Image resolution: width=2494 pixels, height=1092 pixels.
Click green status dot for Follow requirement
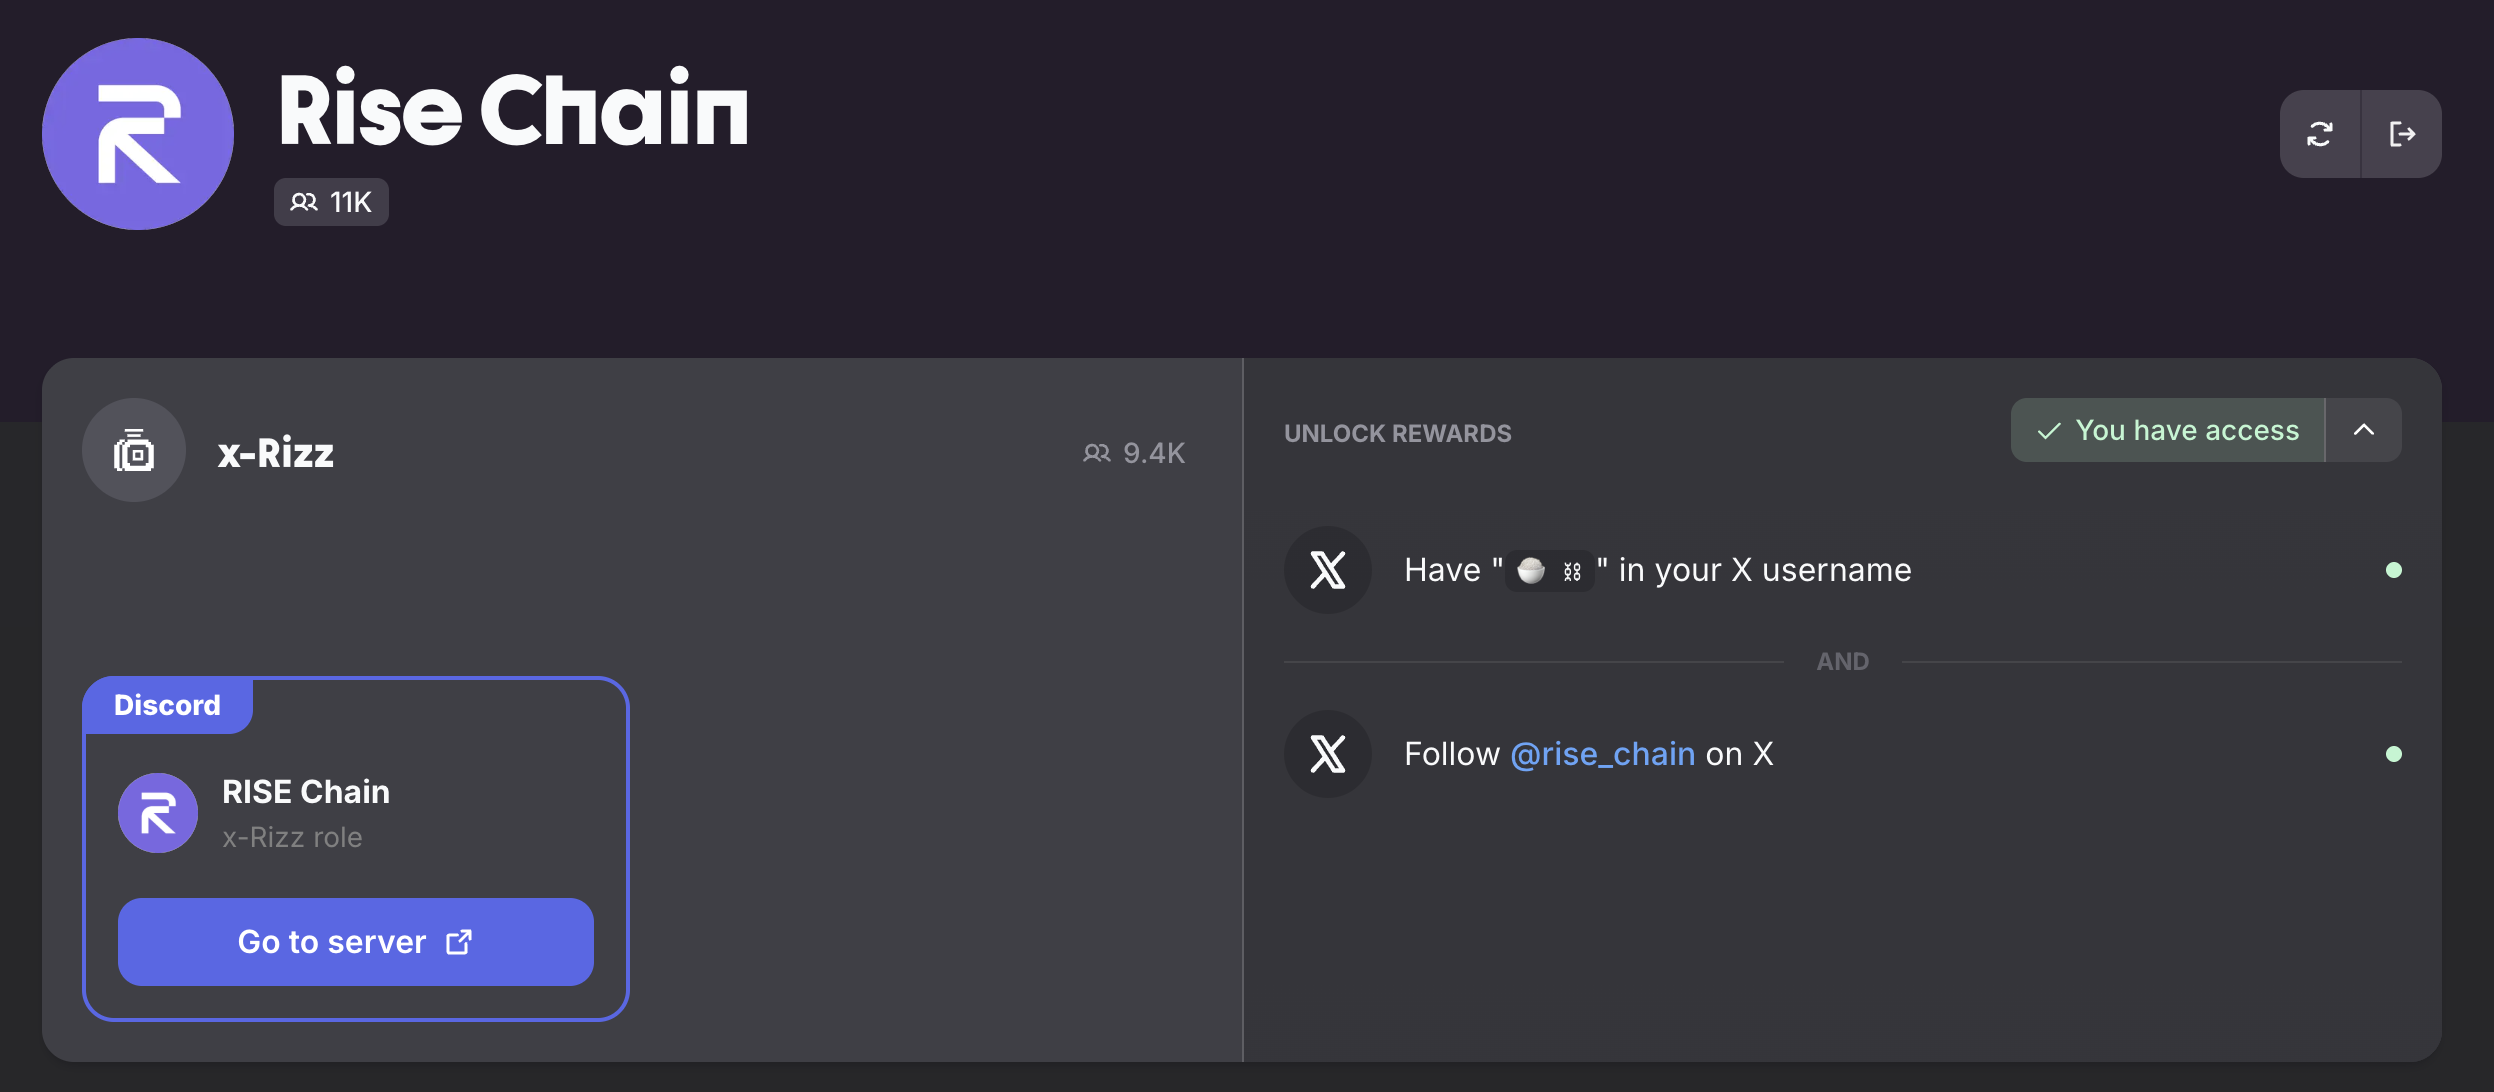[2394, 754]
